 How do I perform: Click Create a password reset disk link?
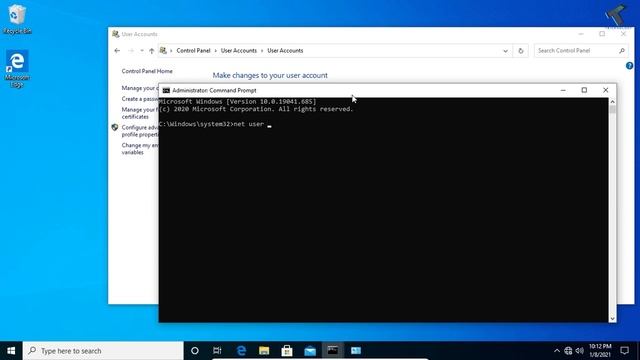tap(140, 99)
